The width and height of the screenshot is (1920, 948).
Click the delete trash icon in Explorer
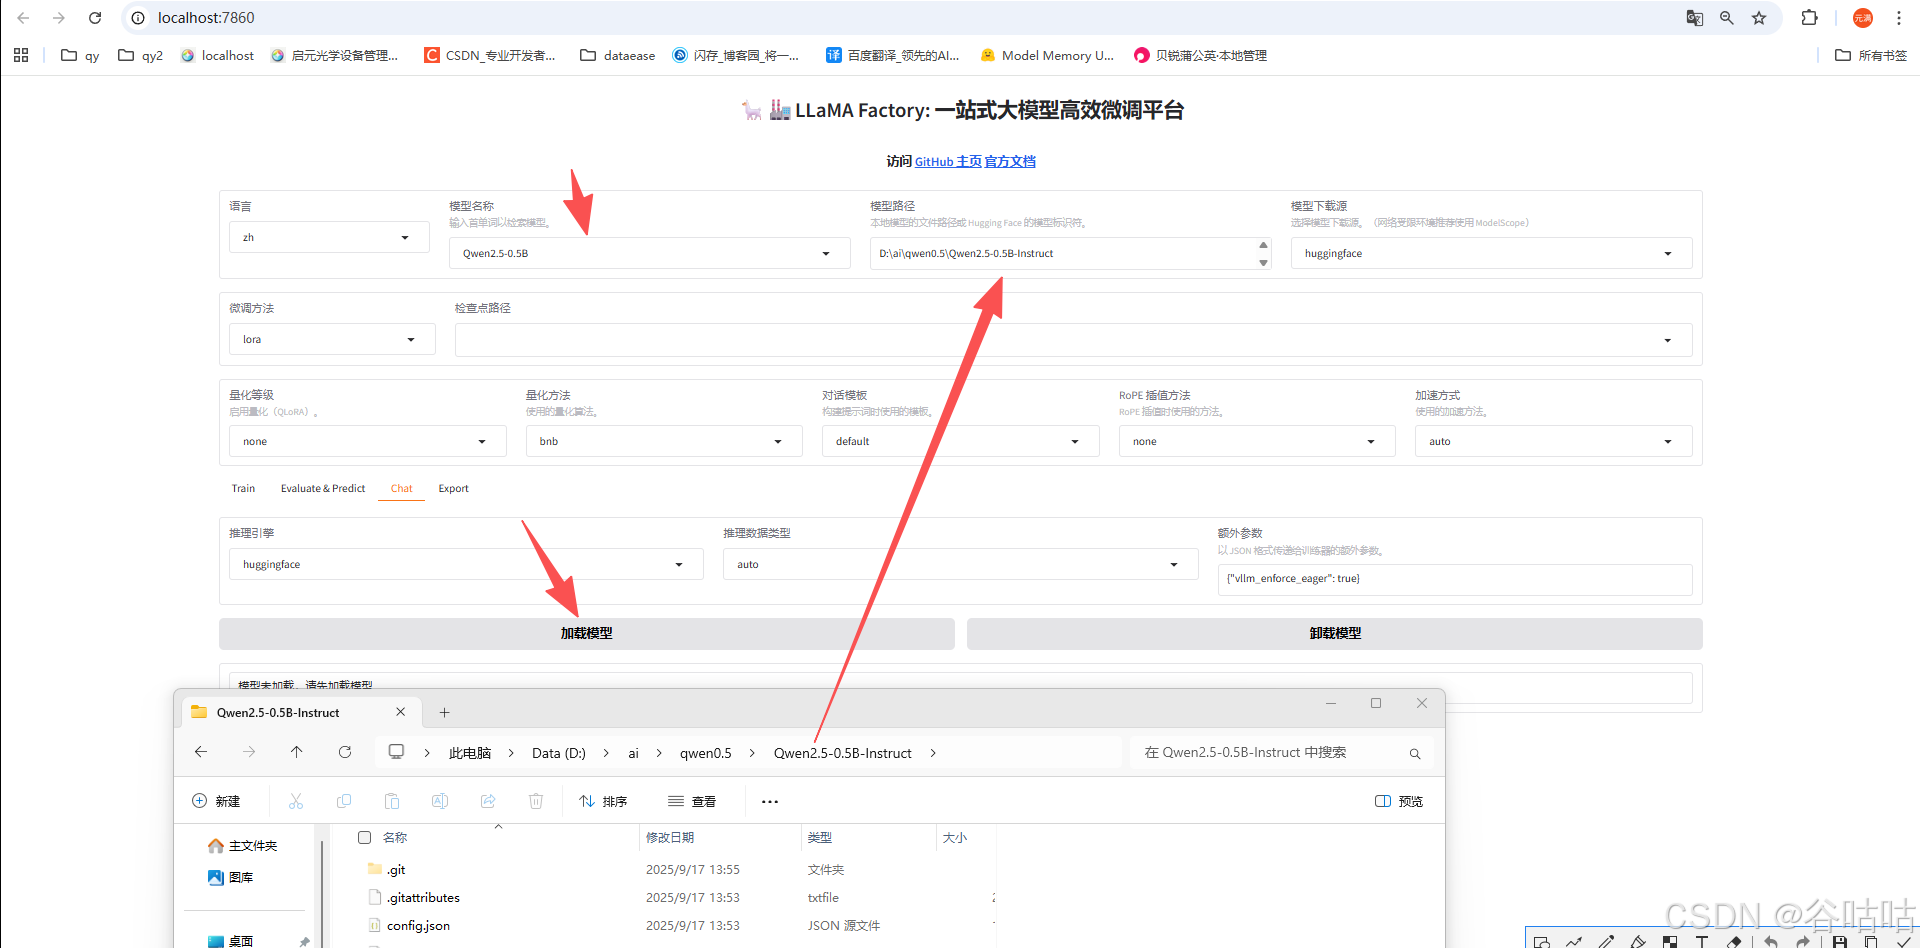pyautogui.click(x=536, y=801)
